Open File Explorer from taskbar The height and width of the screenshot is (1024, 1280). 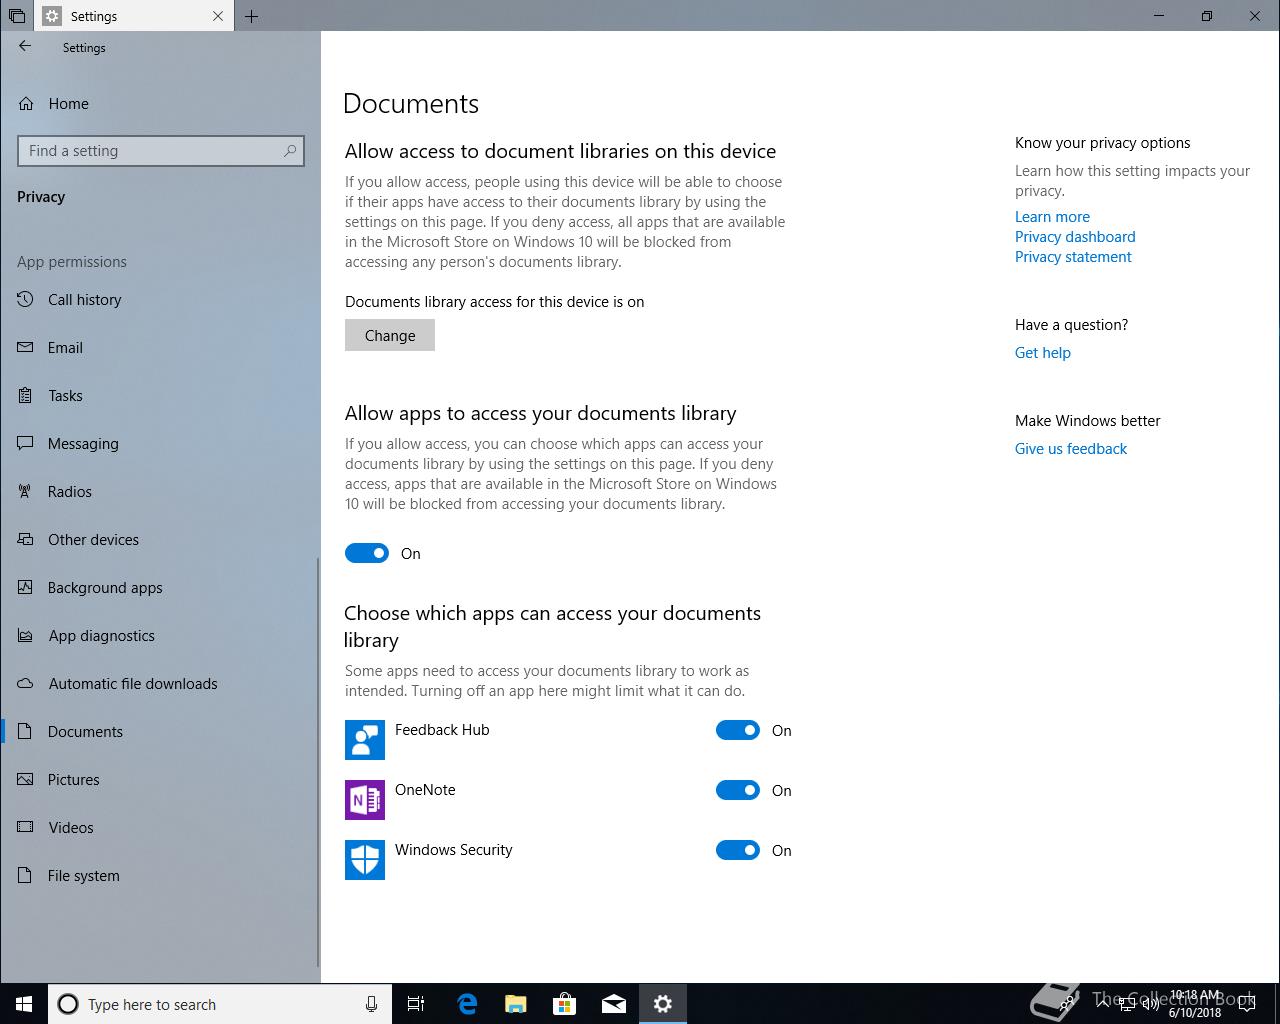(516, 1004)
